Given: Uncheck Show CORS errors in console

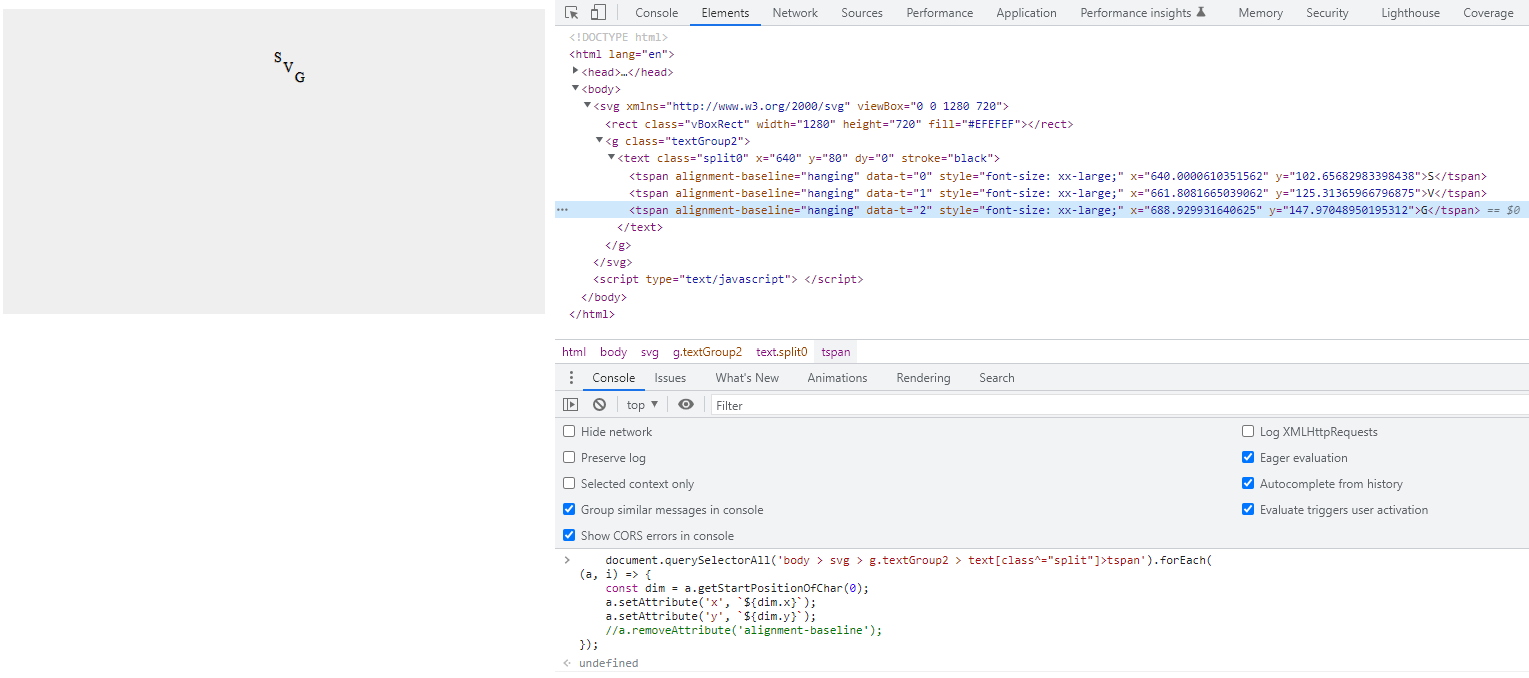Looking at the screenshot, I should 569,536.
